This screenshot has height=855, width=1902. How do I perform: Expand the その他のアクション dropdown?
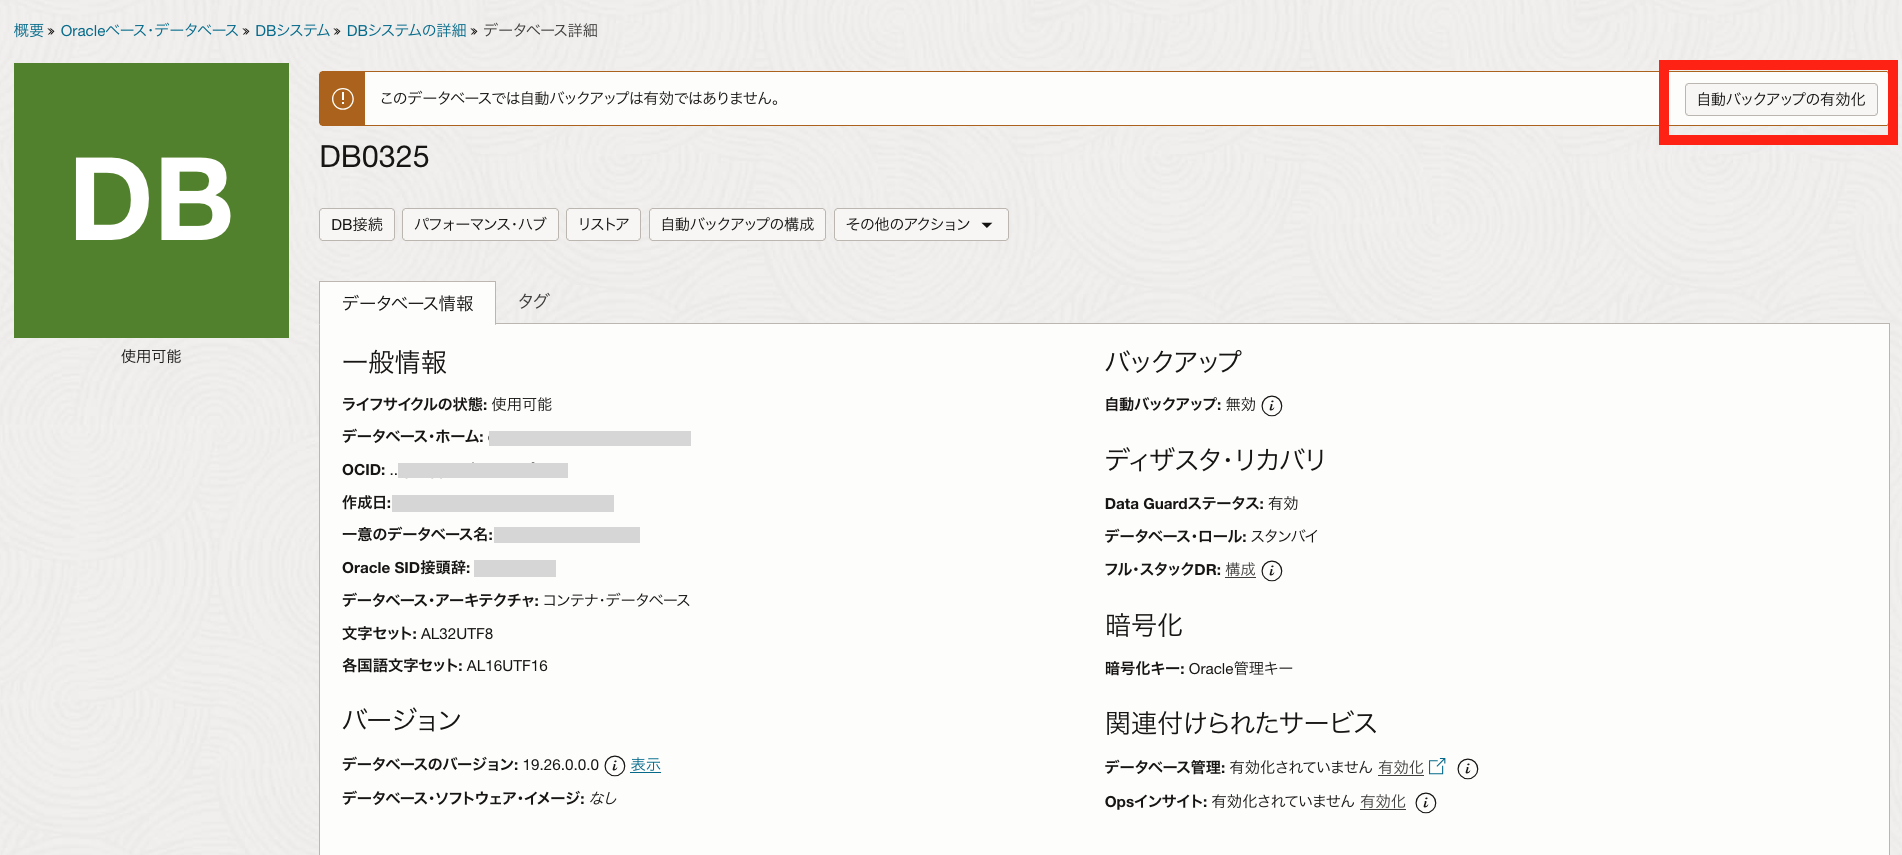pyautogui.click(x=920, y=225)
